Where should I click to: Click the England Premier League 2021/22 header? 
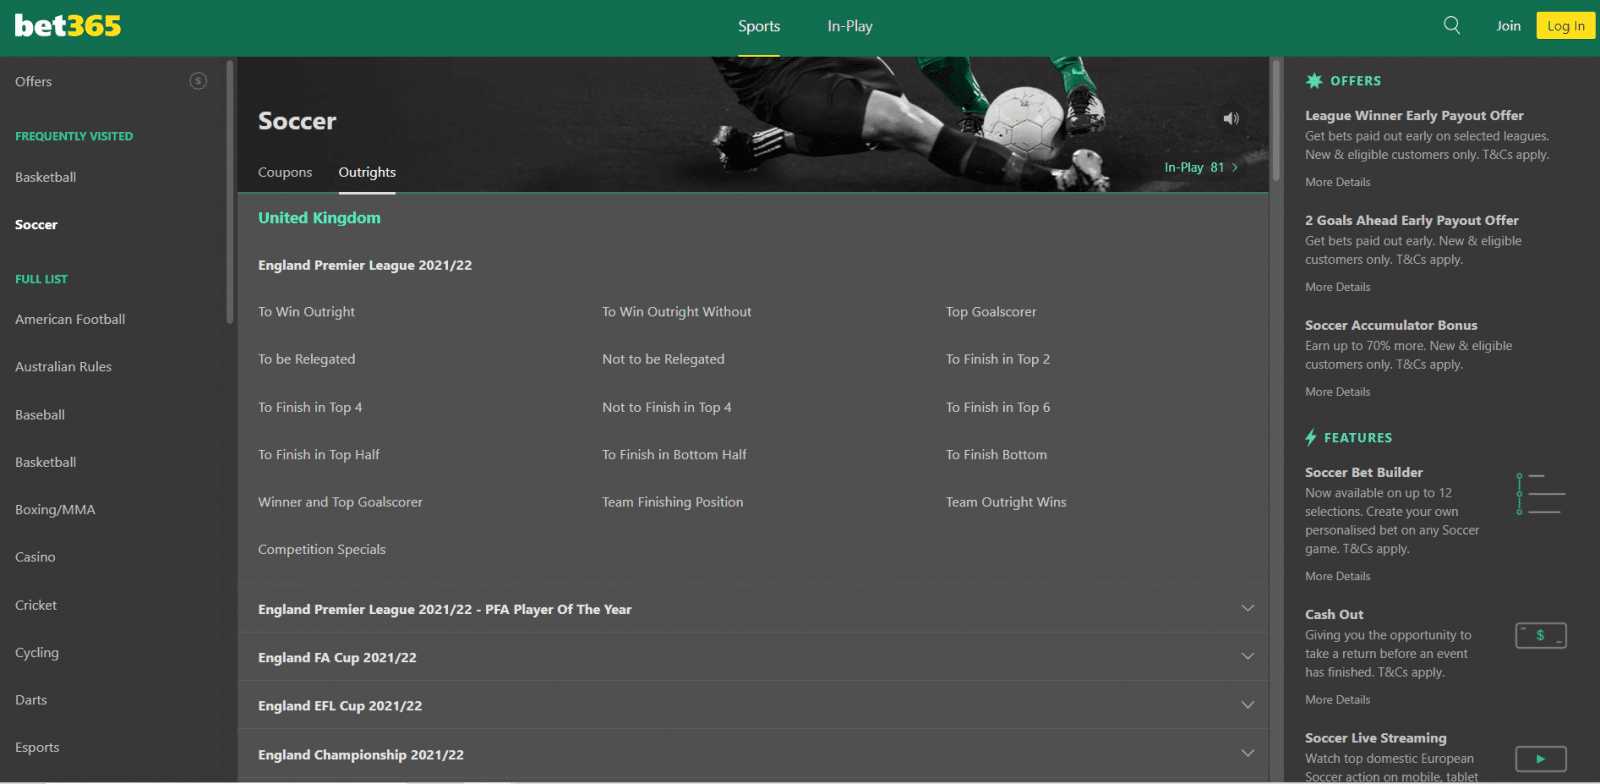(365, 265)
